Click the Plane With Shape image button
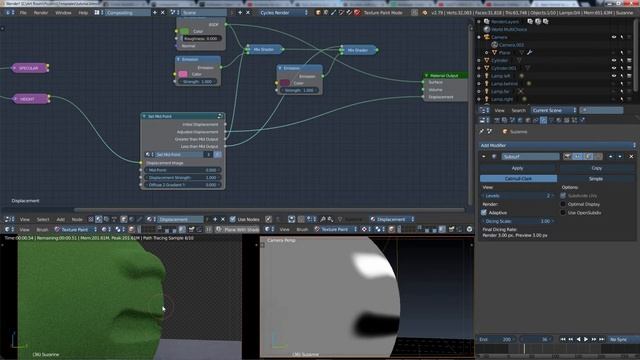 [x=238, y=229]
